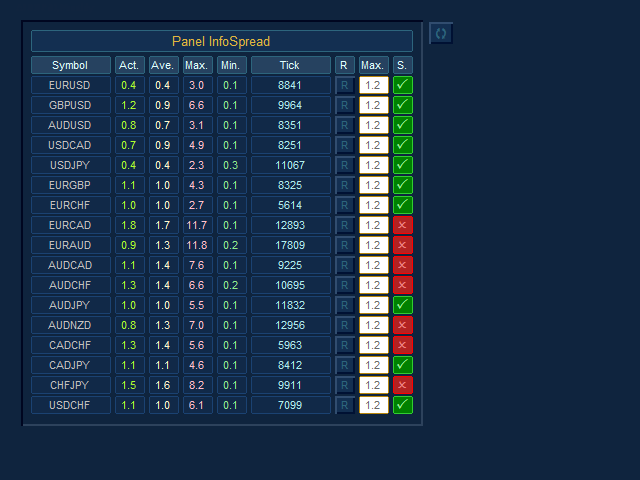Click the R icon in CADCHF row
Image resolution: width=640 pixels, height=480 pixels.
(345, 345)
